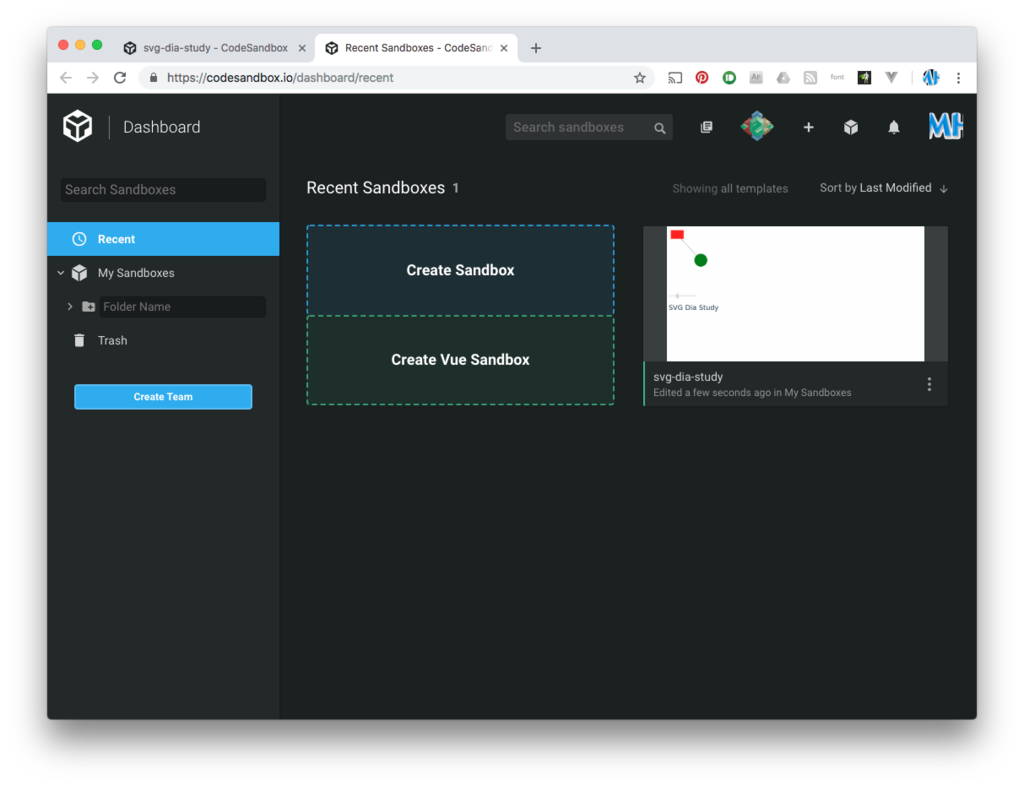This screenshot has width=1024, height=787.
Task: Open the user avatar menu
Action: click(x=945, y=126)
